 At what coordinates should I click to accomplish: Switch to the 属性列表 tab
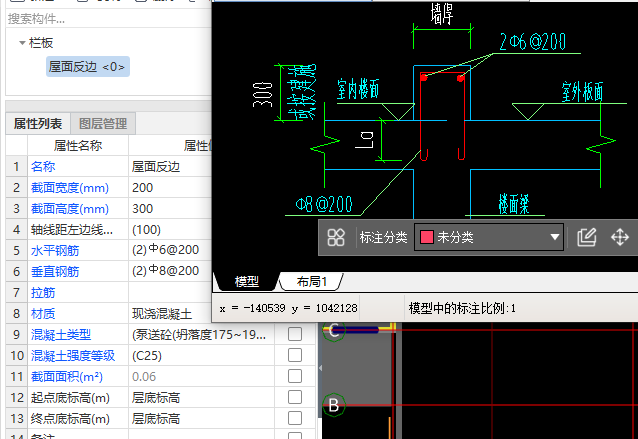click(38, 124)
